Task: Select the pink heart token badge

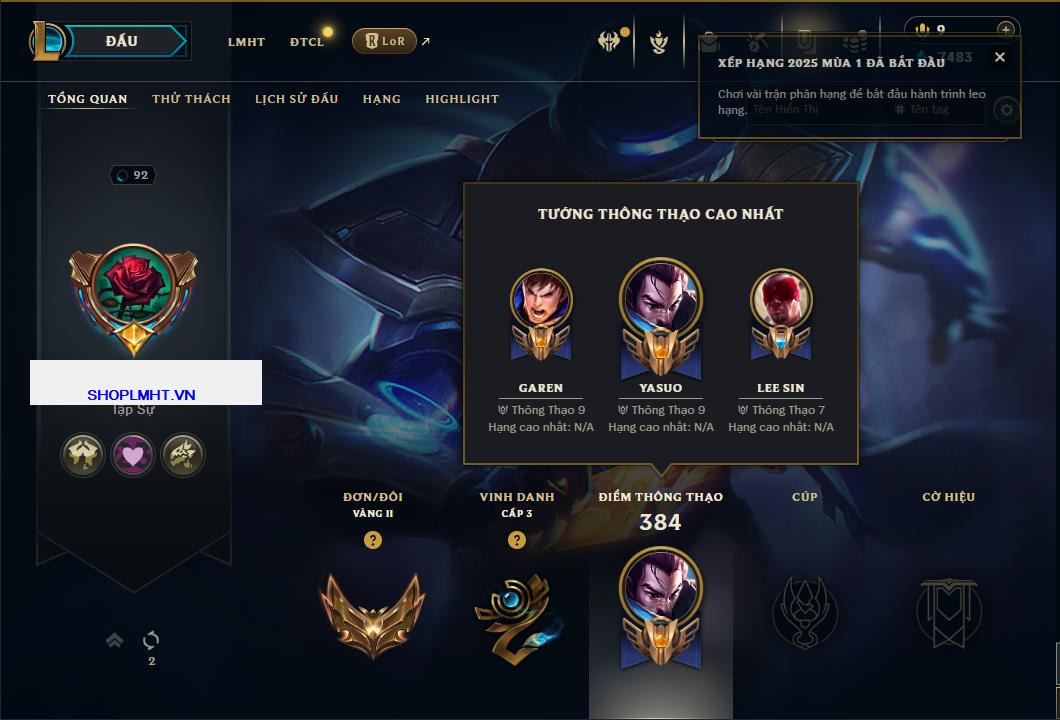Action: (x=132, y=455)
